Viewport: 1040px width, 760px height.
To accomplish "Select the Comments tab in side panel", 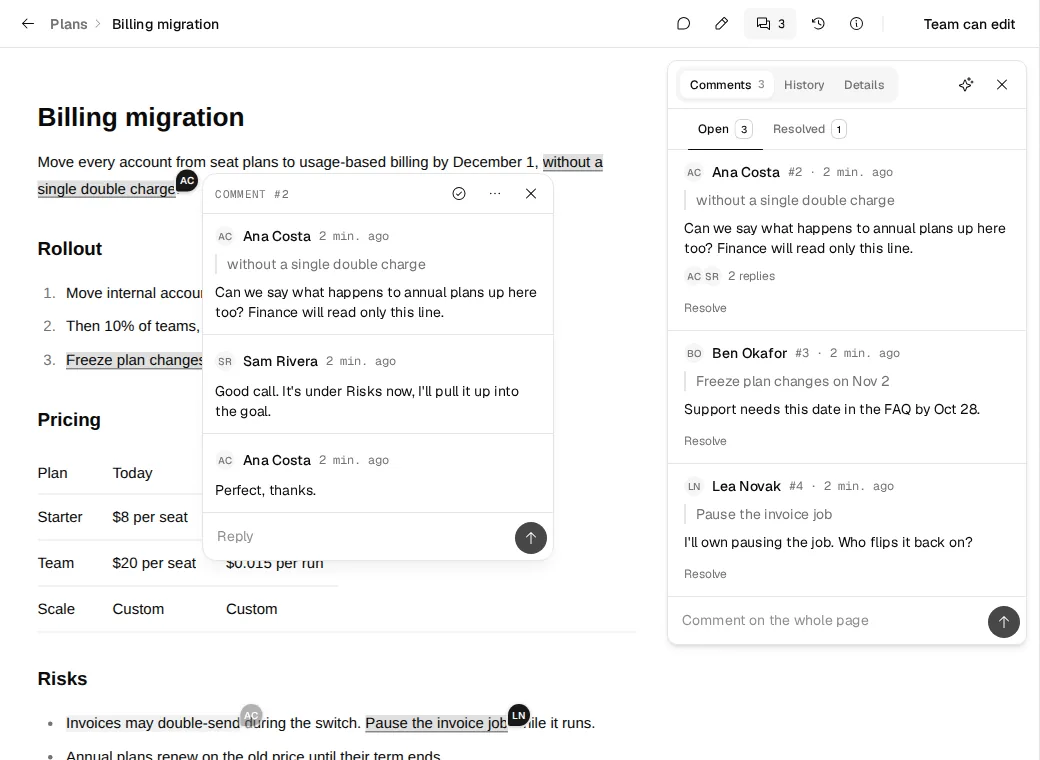I will pos(726,85).
